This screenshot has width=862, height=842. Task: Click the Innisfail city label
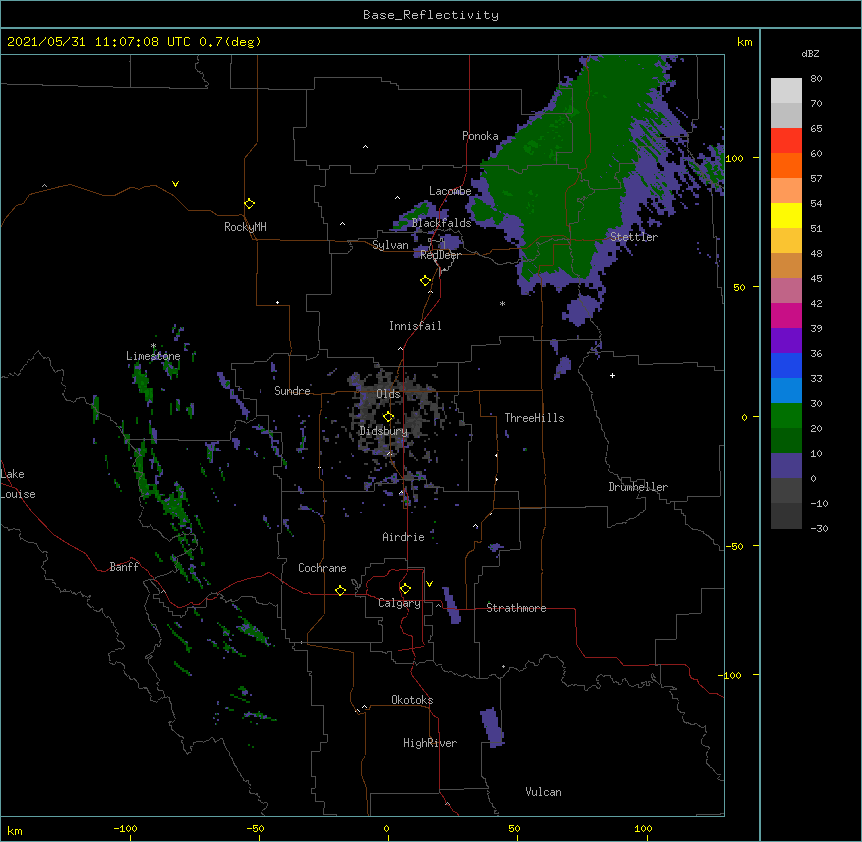pyautogui.click(x=415, y=326)
